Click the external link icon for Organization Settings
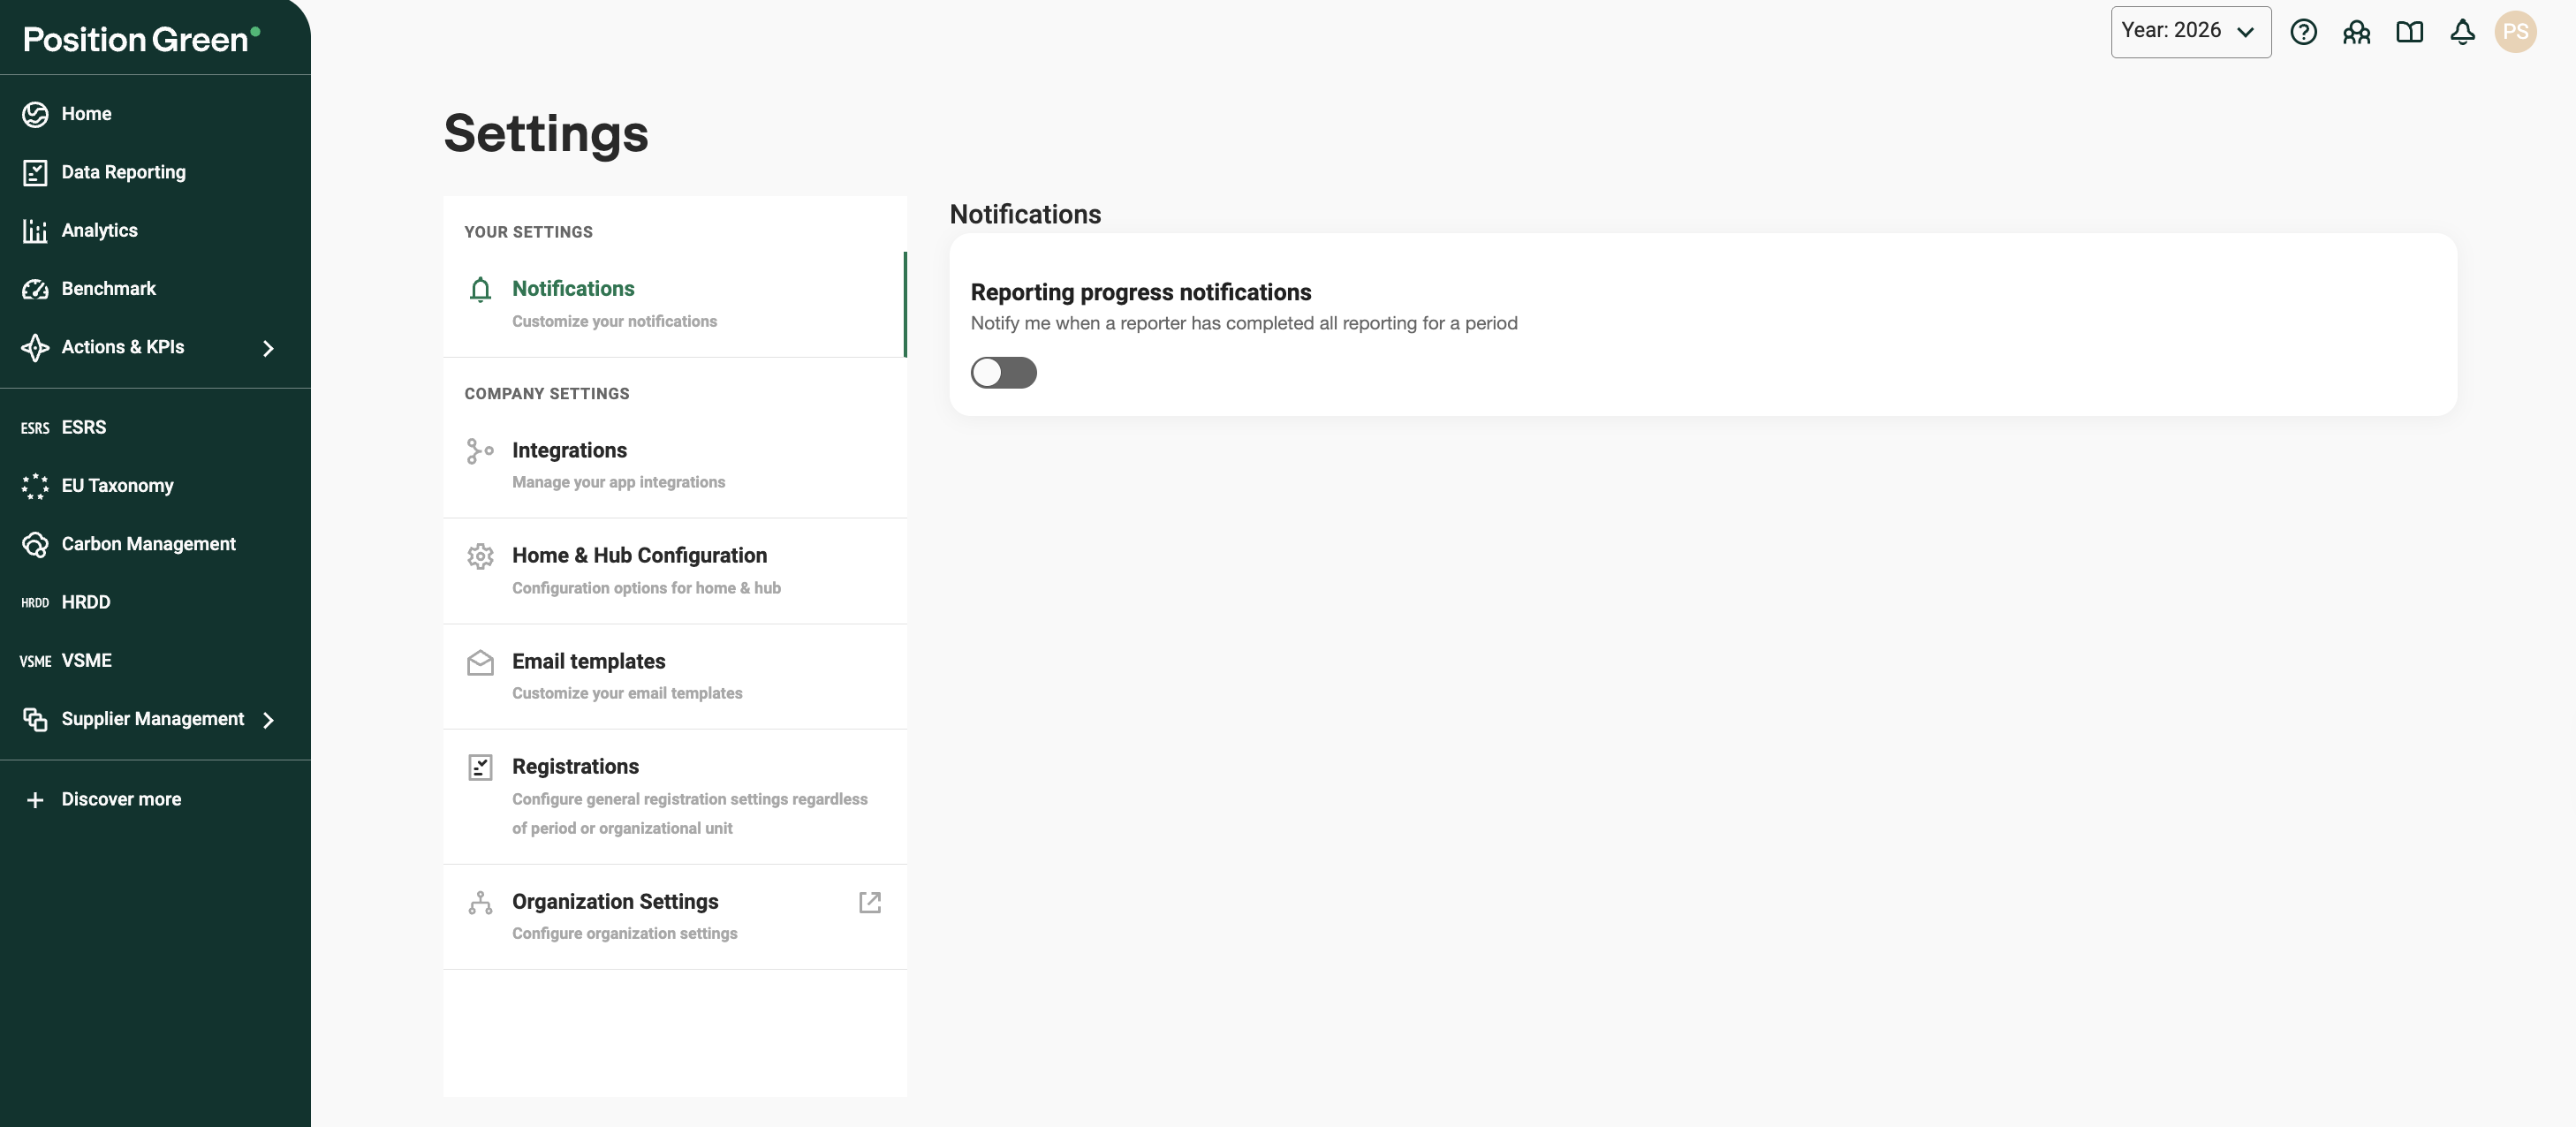2576x1127 pixels. [x=870, y=902]
